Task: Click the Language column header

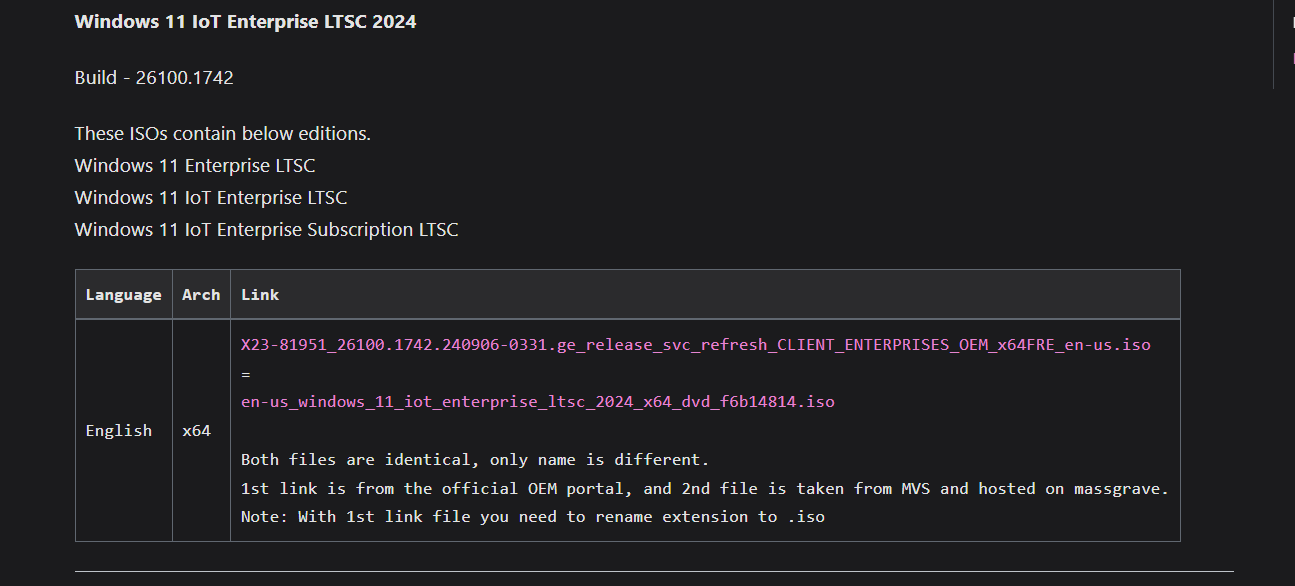Action: click(124, 295)
